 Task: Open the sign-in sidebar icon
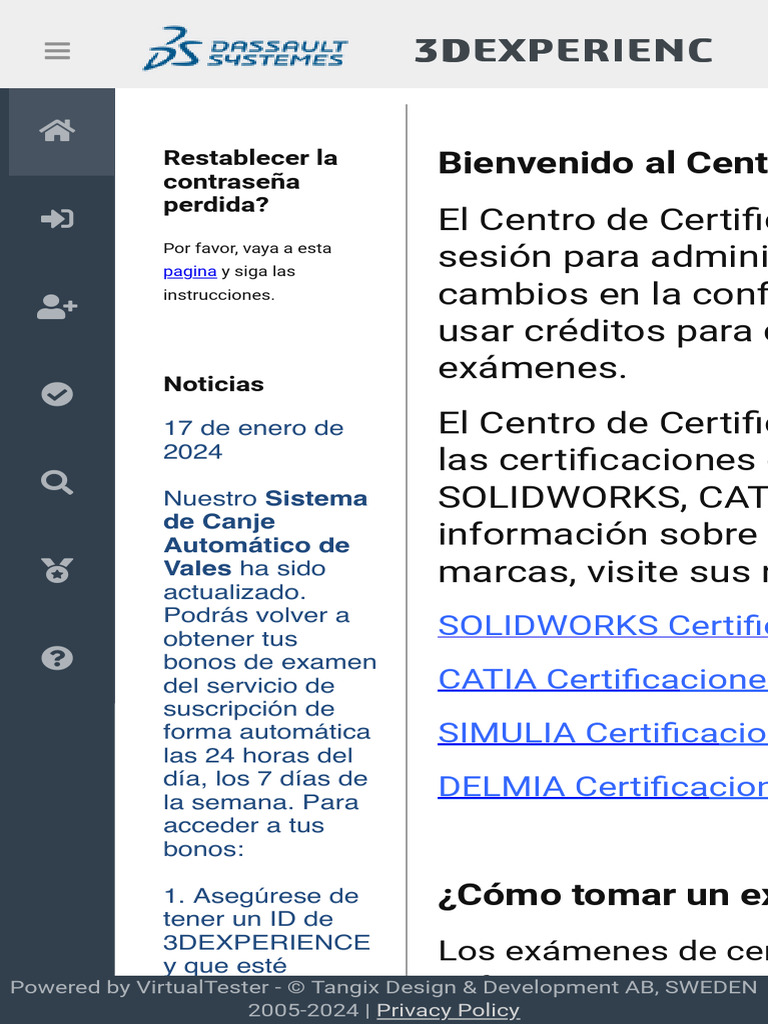tap(57, 219)
